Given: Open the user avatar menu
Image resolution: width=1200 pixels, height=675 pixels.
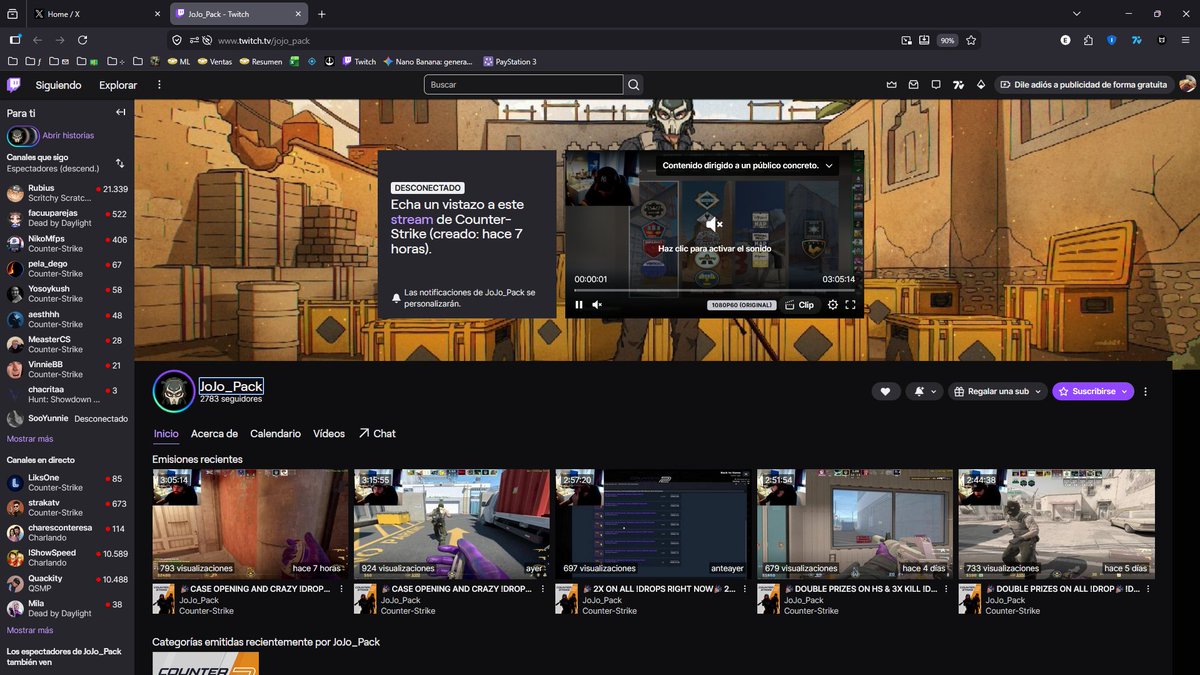Looking at the screenshot, I should pos(1187,85).
